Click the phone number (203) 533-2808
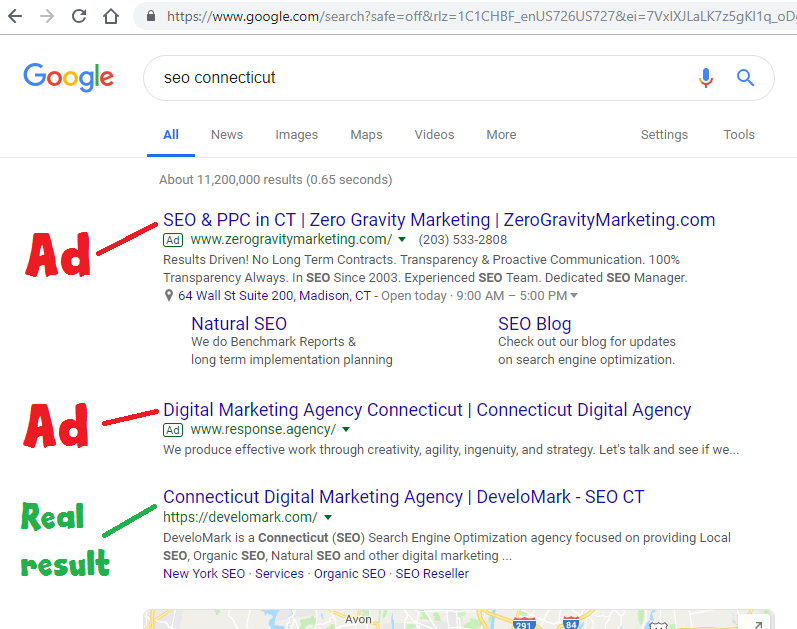The height and width of the screenshot is (629, 797). pyautogui.click(x=463, y=239)
